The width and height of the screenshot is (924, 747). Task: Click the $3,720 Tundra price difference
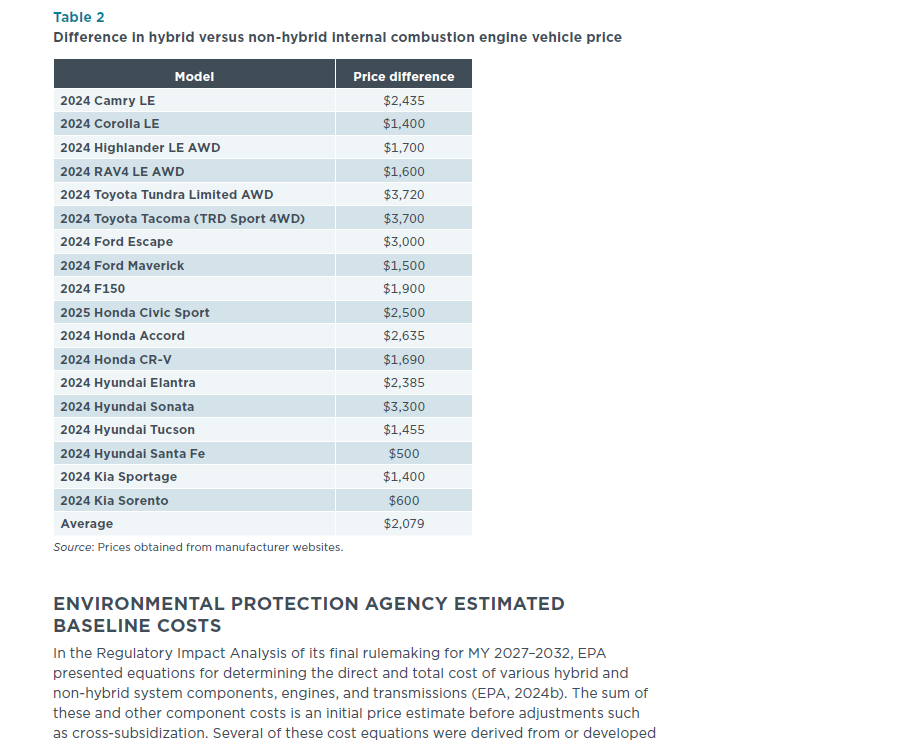coord(404,194)
